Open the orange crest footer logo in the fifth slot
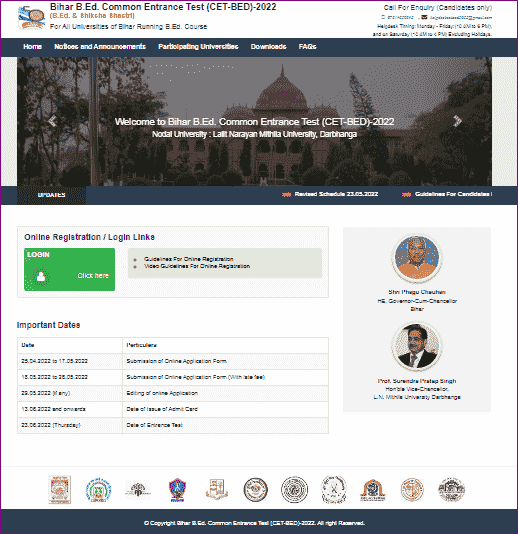This screenshot has height=534, width=518. pos(217,490)
